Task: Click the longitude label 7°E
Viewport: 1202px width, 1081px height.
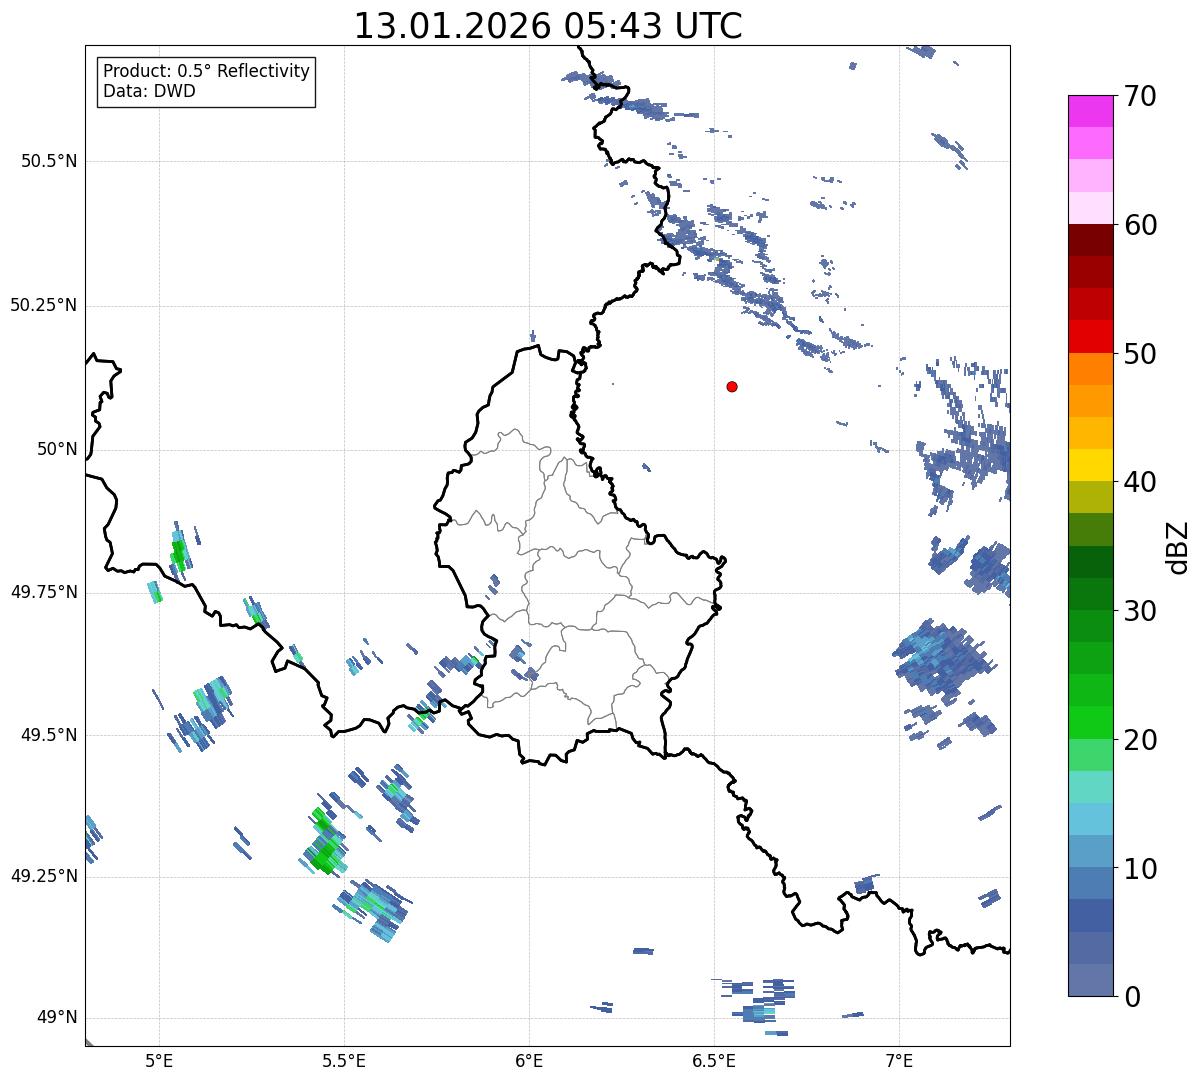Action: click(899, 1060)
